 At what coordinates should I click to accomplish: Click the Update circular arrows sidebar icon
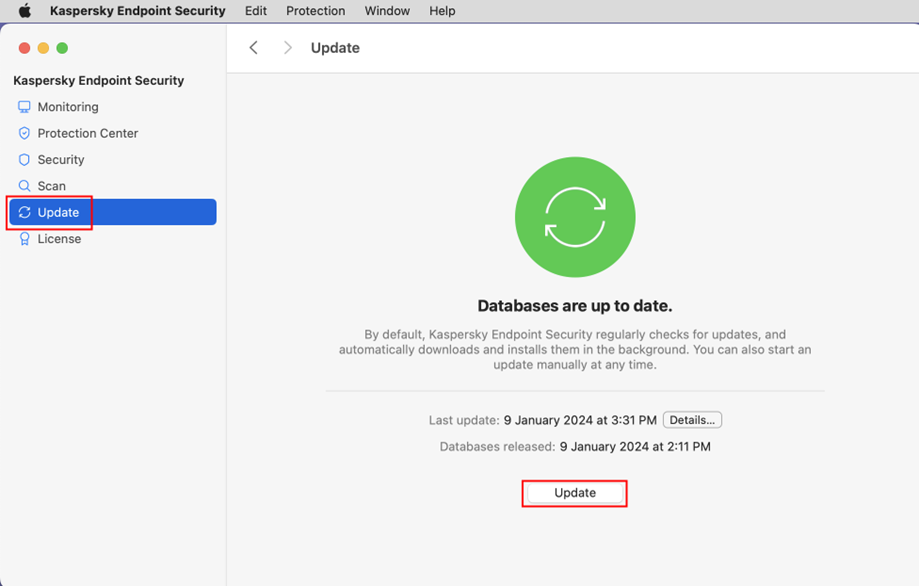[x=25, y=212]
